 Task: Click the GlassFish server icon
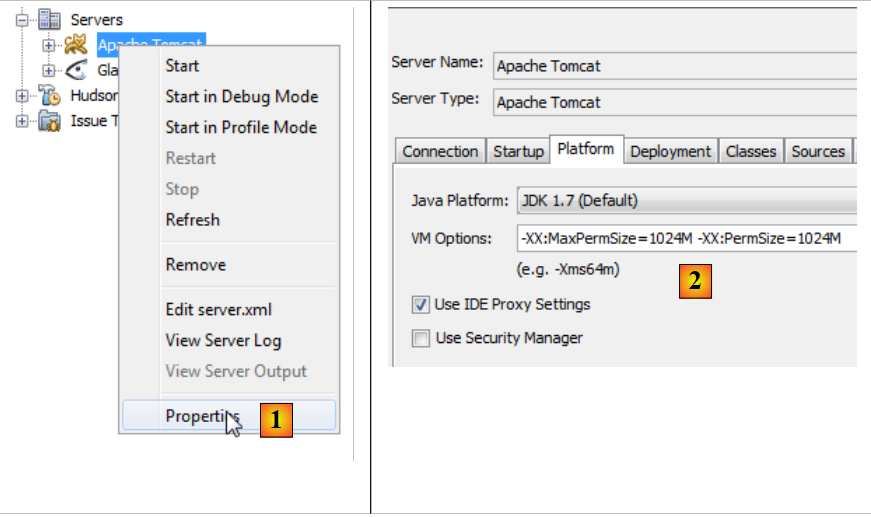coord(76,70)
